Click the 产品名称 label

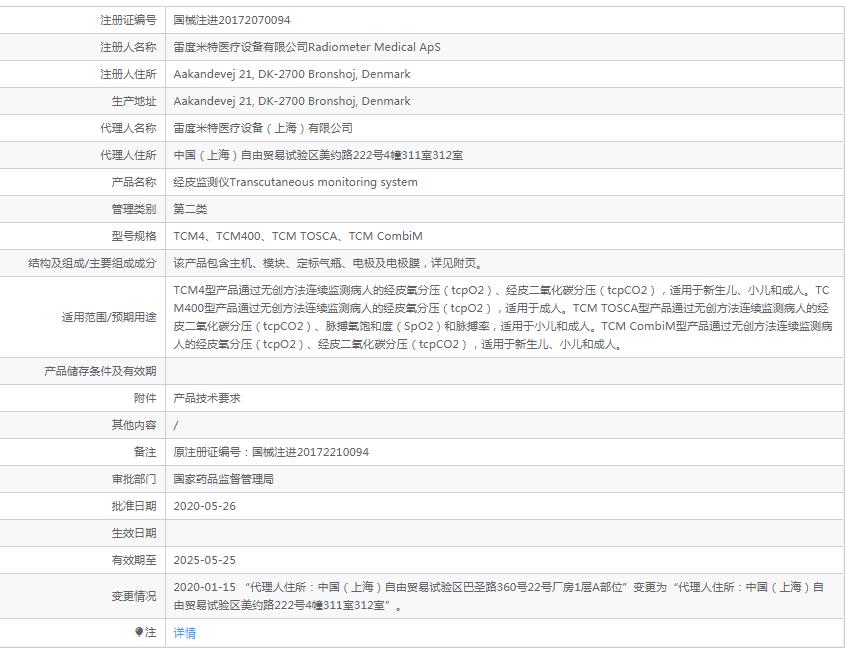134,182
